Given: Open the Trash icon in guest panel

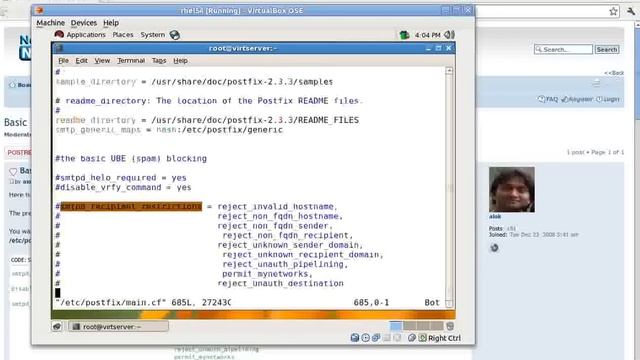Looking at the screenshot, I should coord(450,326).
